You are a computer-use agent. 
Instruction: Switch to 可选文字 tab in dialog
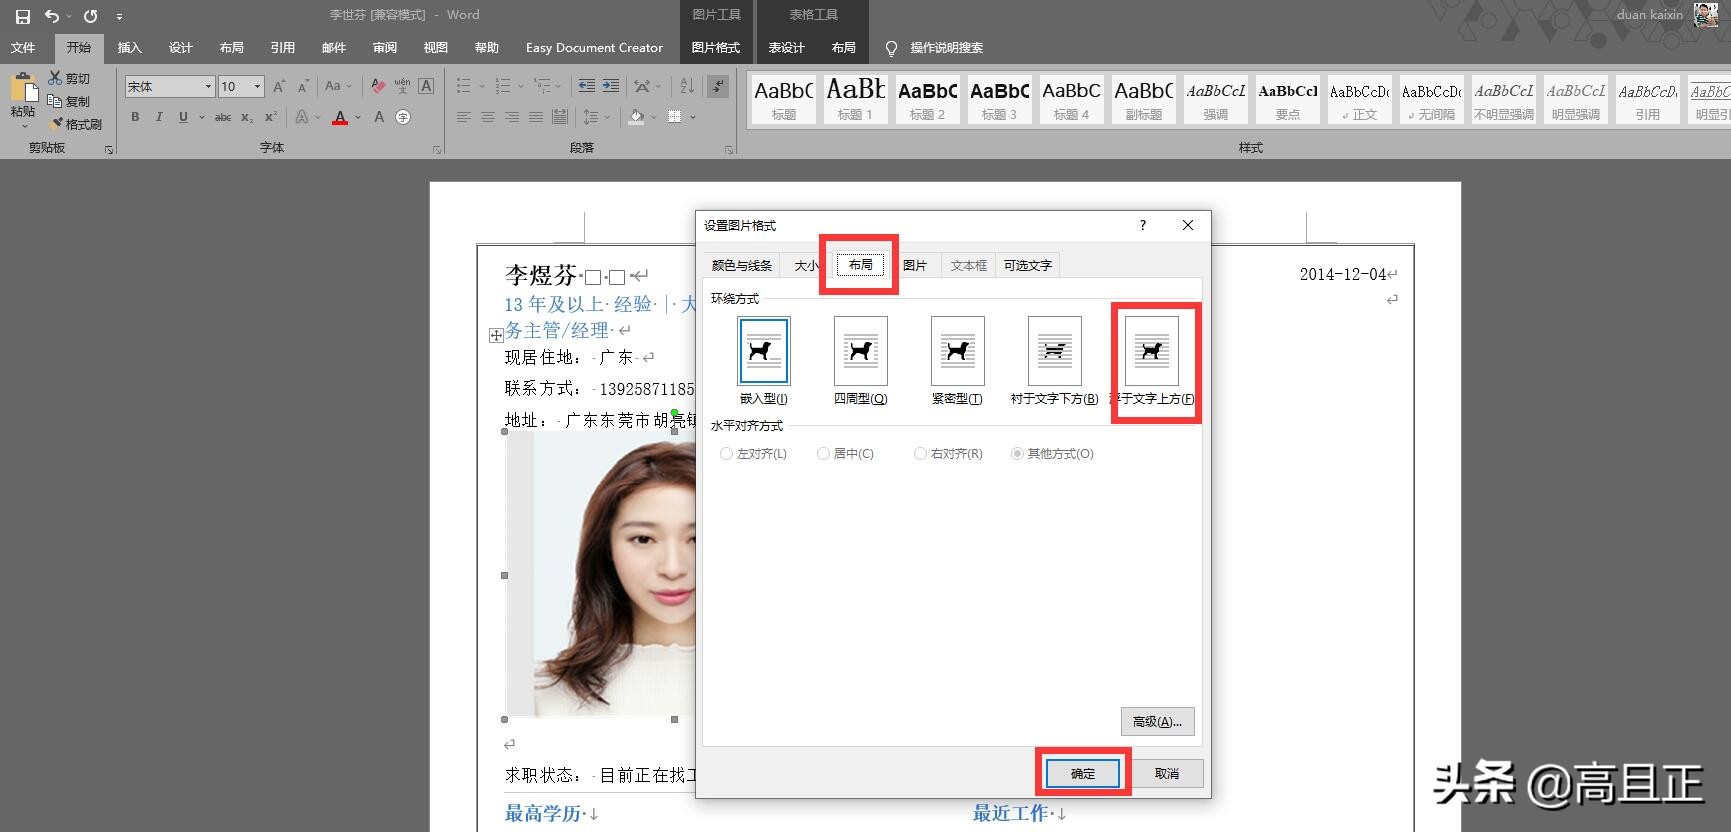click(1028, 265)
